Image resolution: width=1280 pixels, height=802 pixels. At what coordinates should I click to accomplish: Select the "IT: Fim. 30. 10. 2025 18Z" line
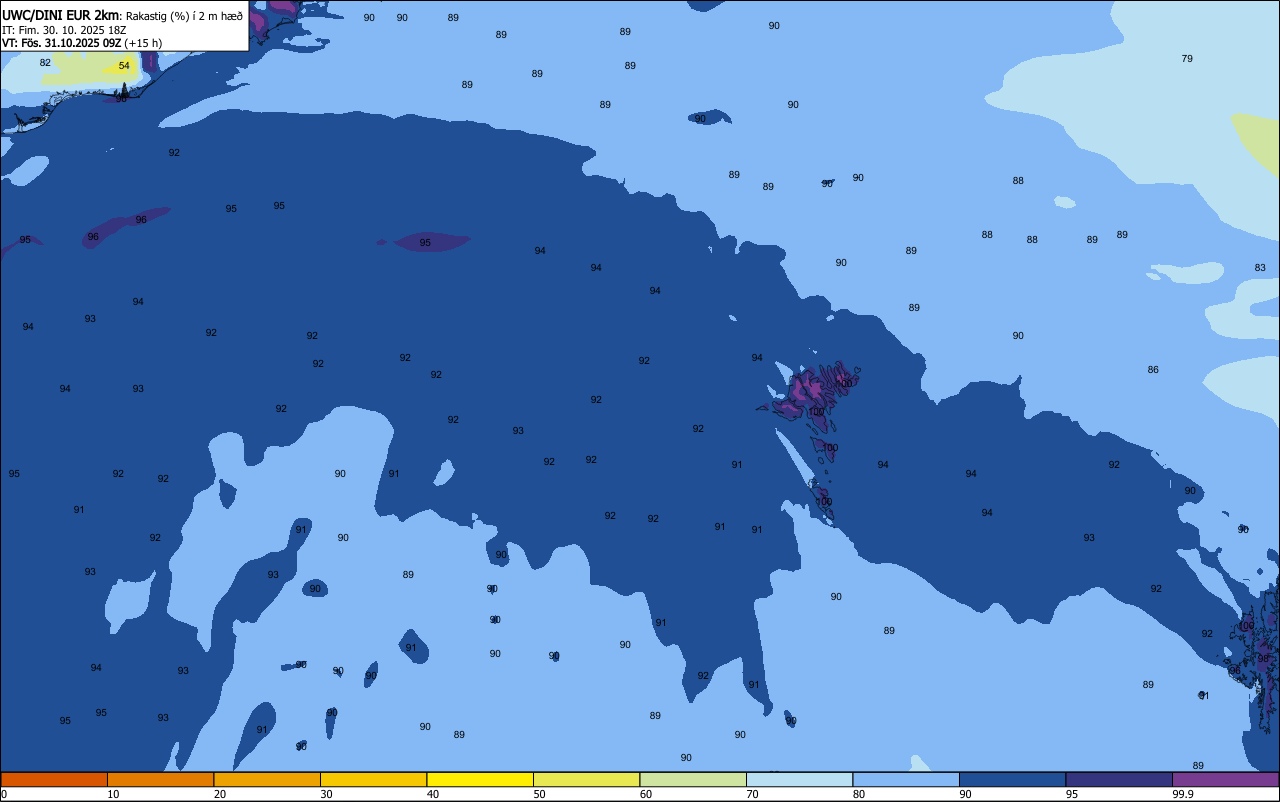click(64, 30)
